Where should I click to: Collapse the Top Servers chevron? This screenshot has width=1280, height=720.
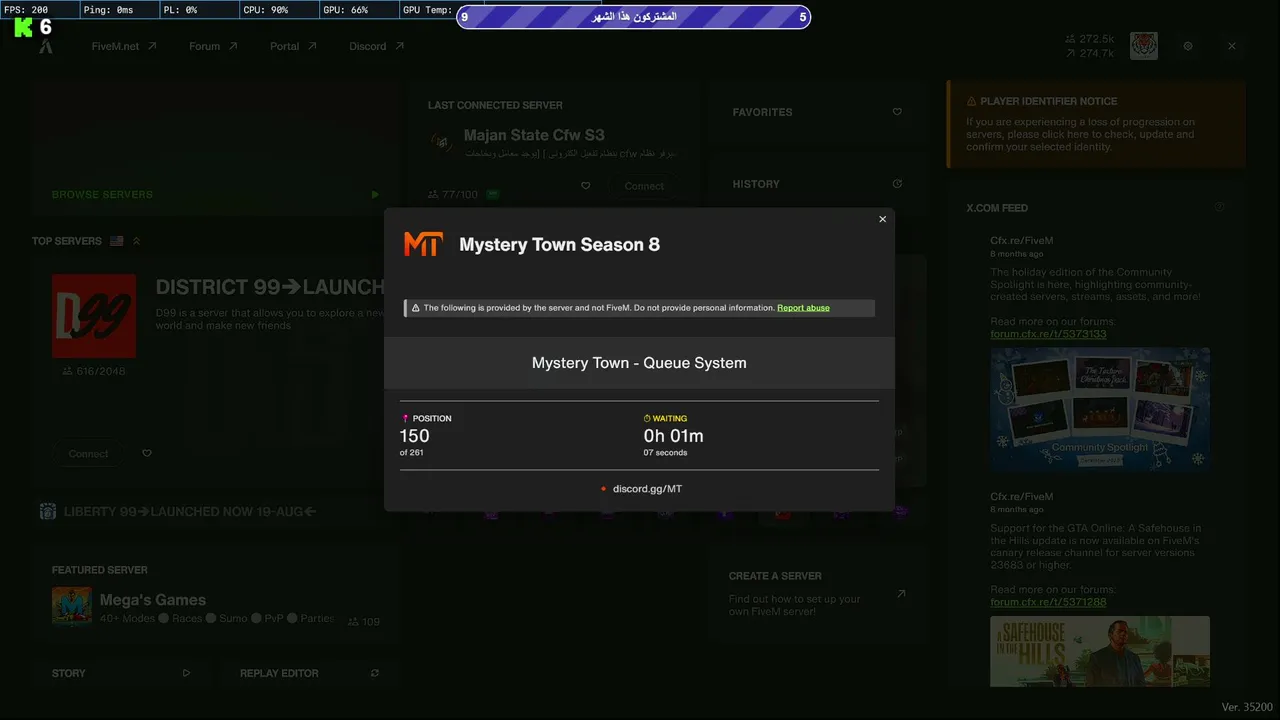click(136, 241)
